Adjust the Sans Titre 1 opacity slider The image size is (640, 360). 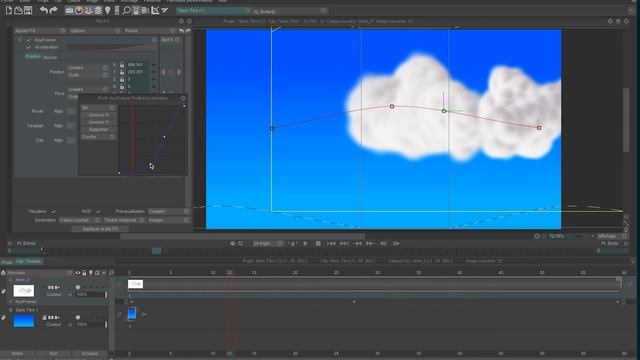[91, 324]
